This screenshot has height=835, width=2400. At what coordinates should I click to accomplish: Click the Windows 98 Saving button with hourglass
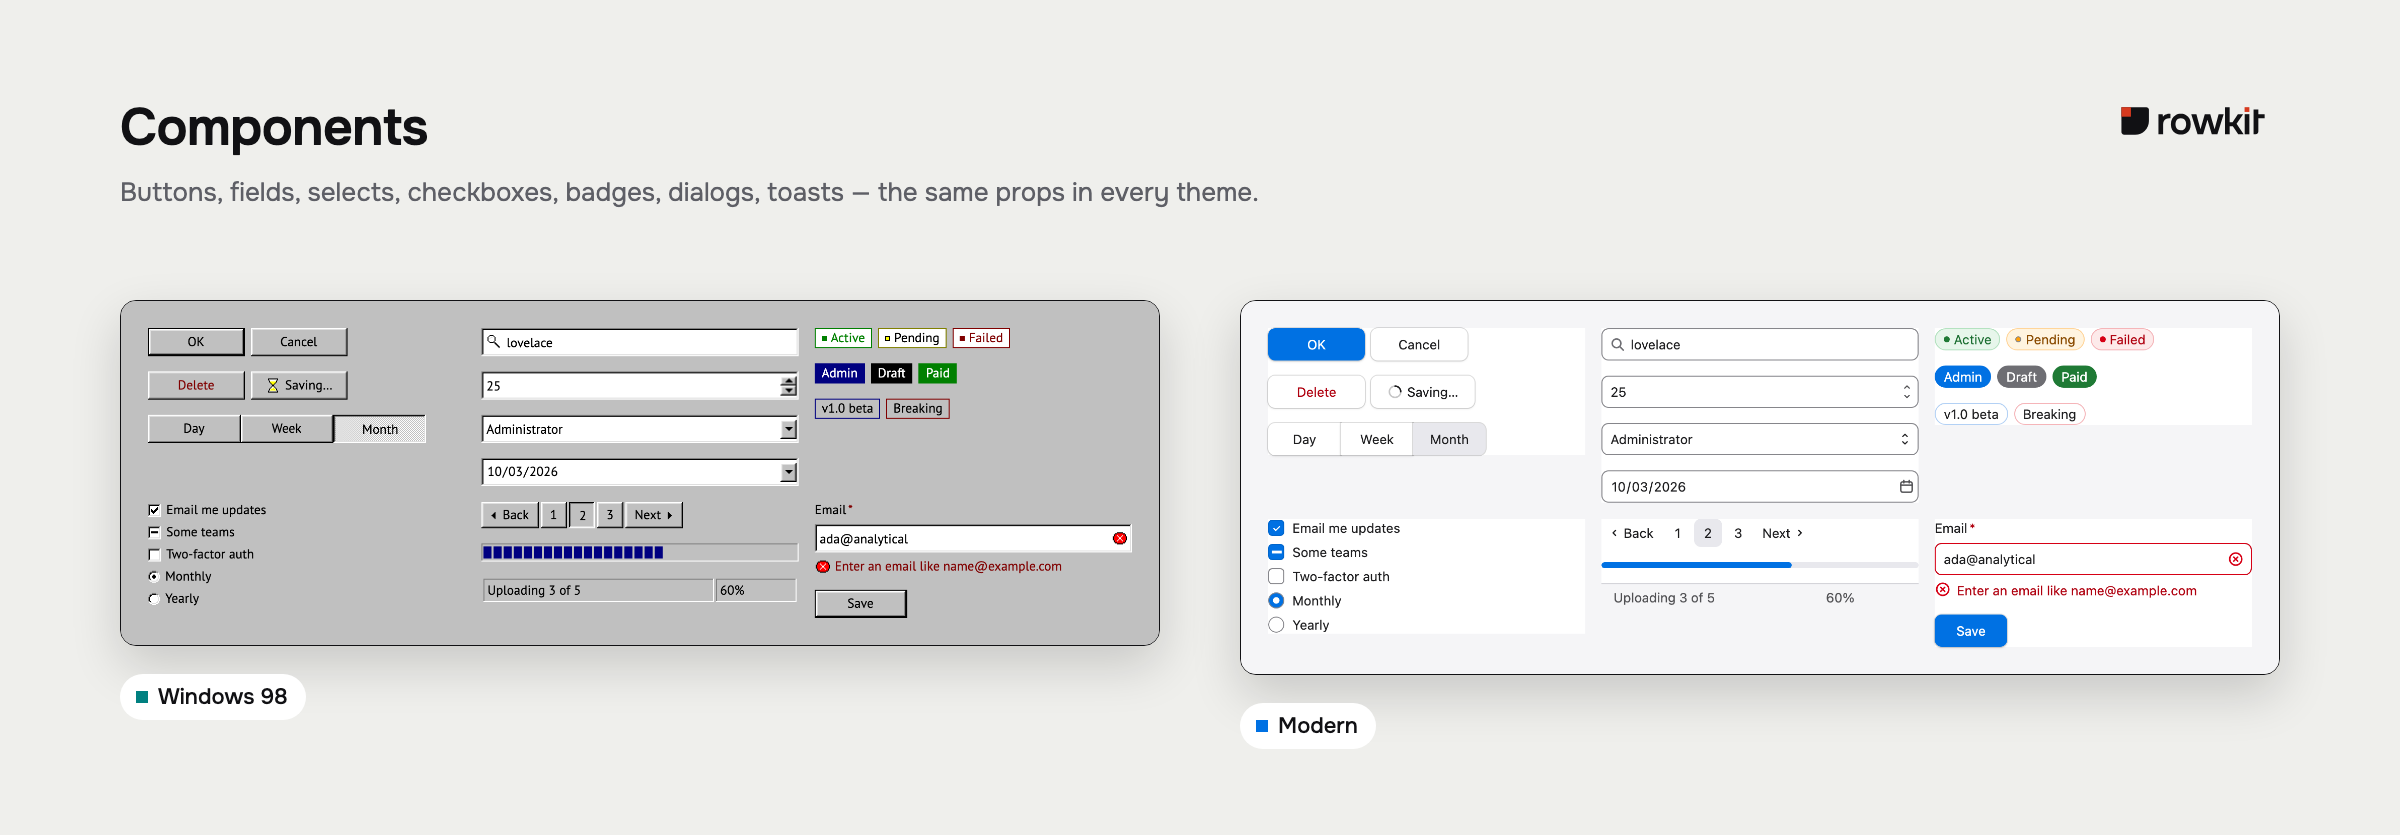pos(299,385)
